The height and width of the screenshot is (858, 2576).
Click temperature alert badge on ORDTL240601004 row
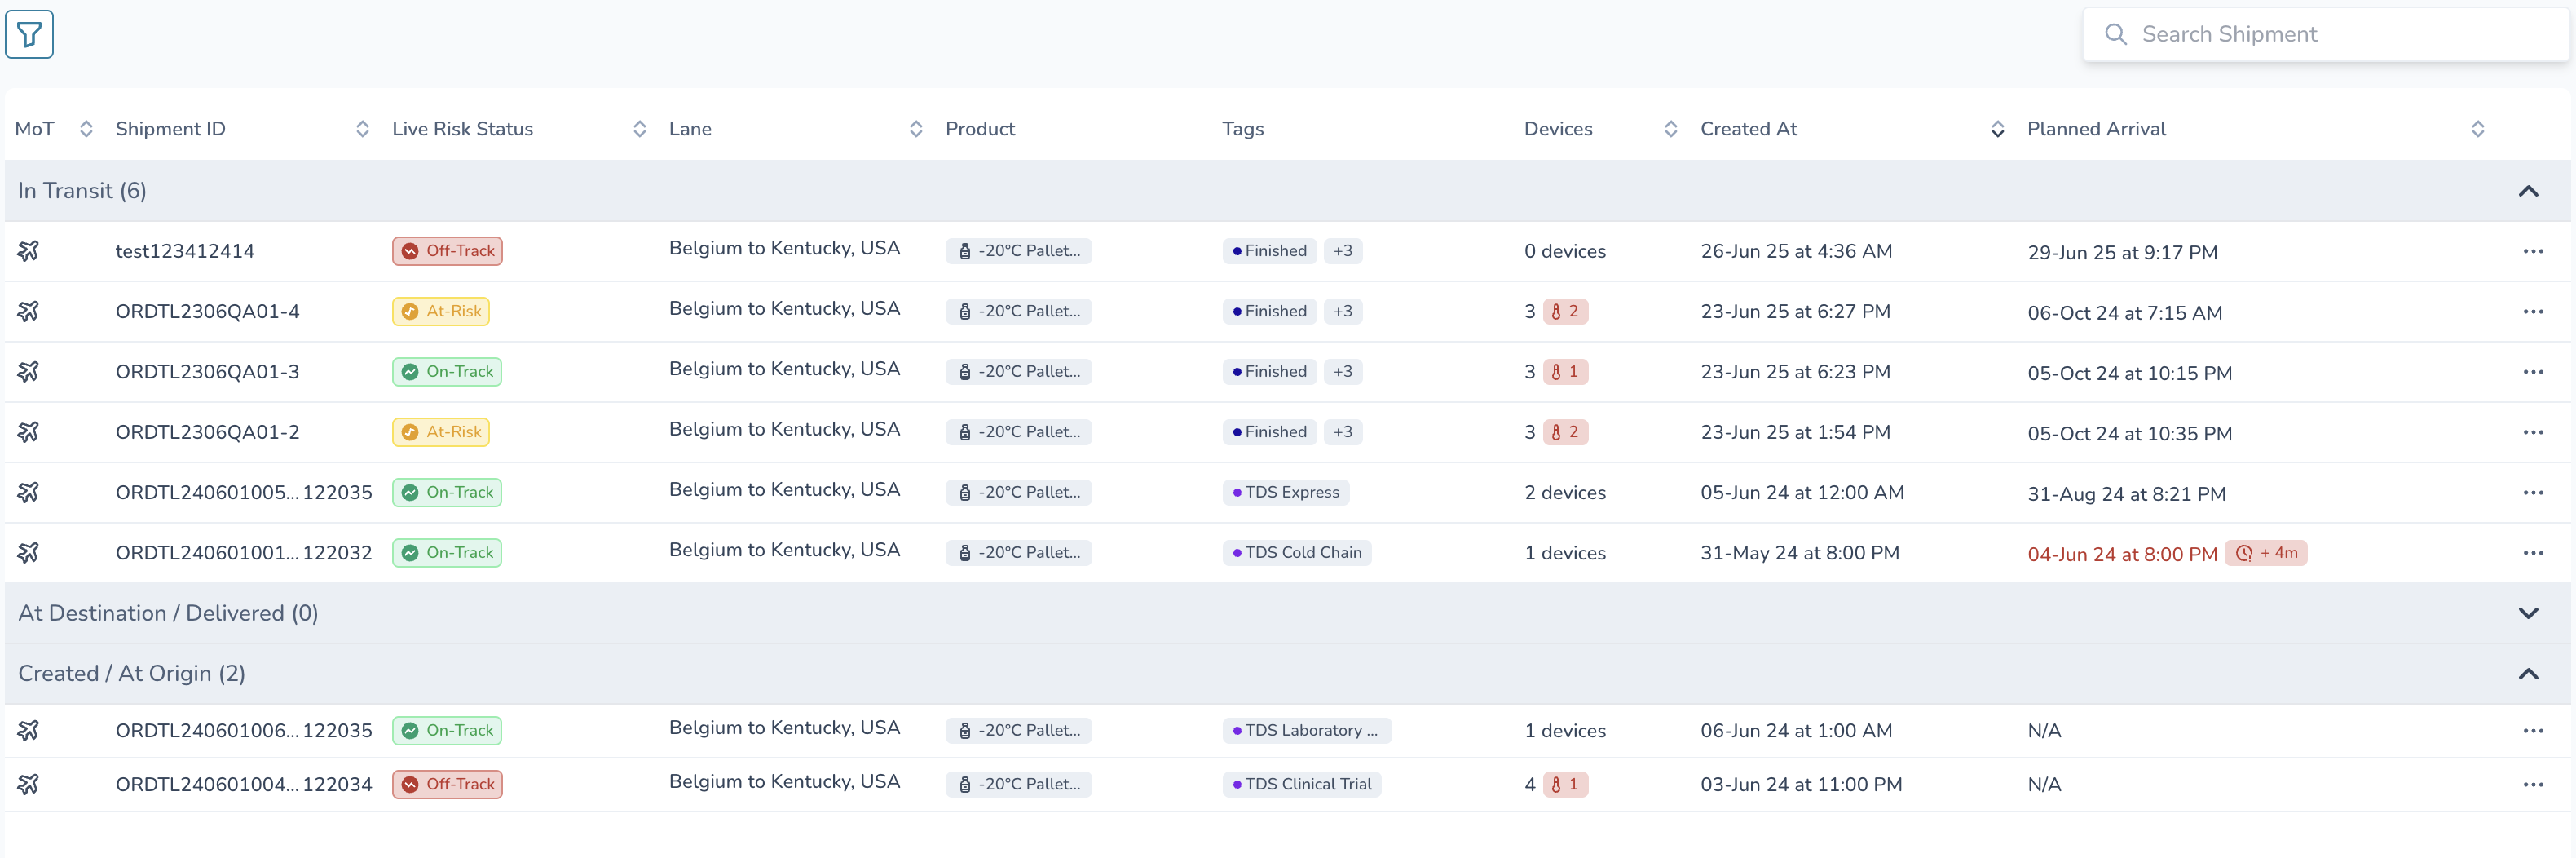[x=1565, y=785]
